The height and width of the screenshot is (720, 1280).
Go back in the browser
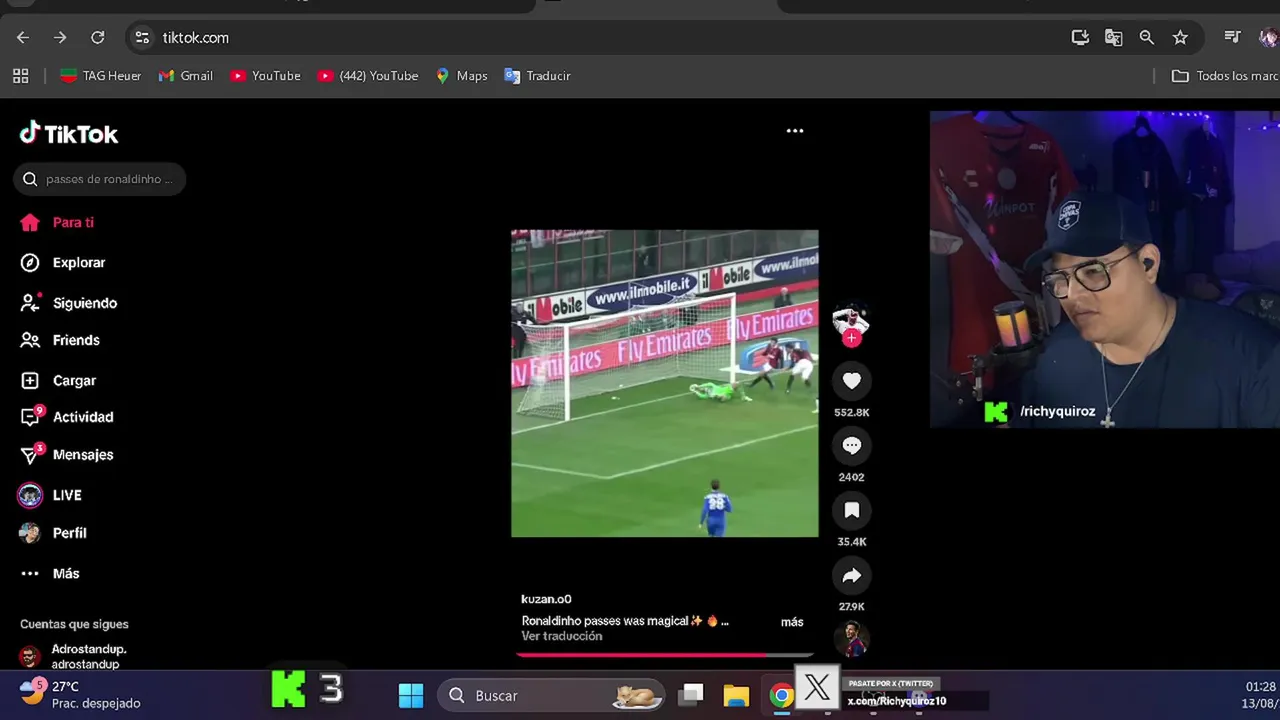[23, 37]
